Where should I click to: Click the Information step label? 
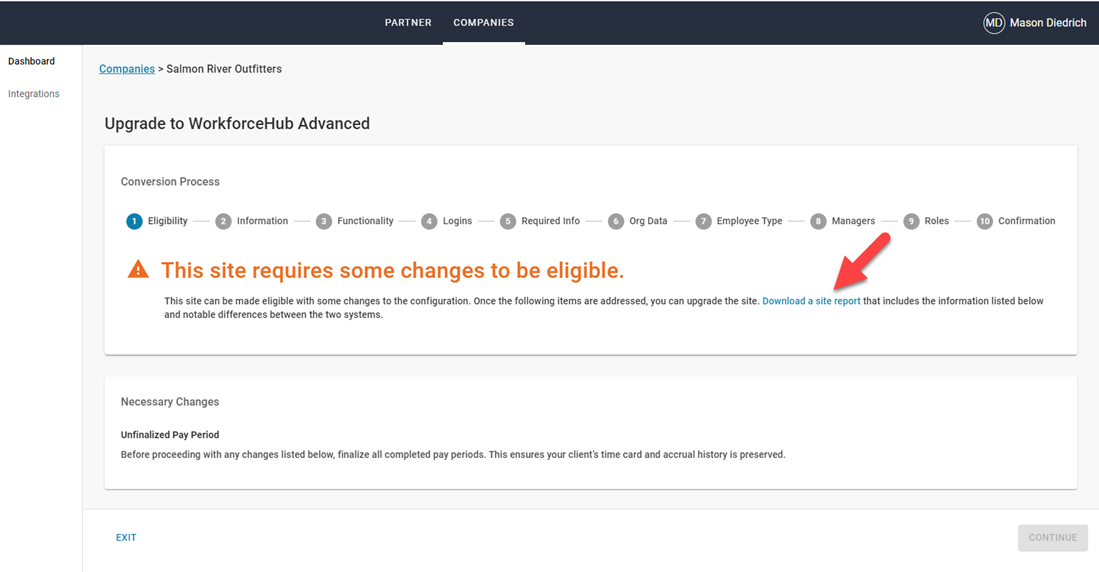[x=262, y=221]
